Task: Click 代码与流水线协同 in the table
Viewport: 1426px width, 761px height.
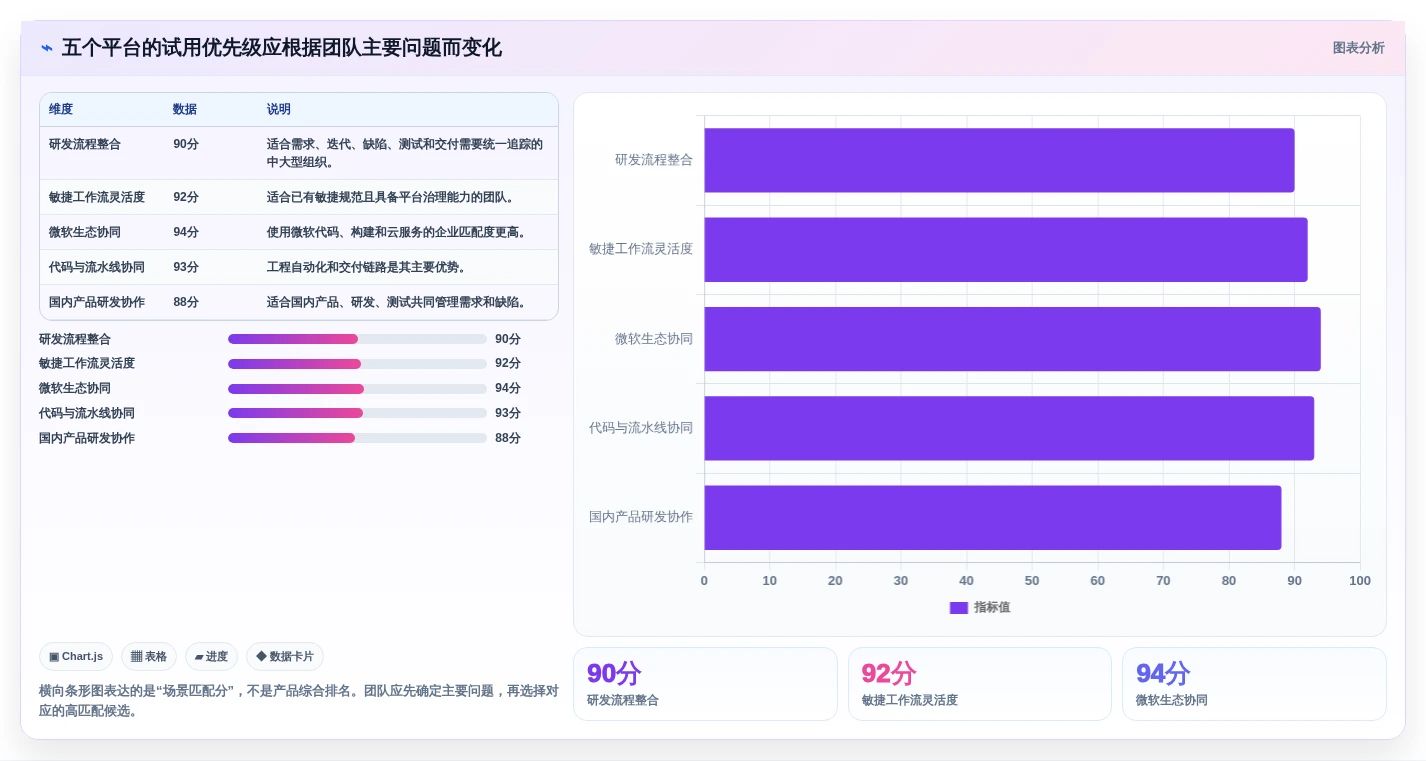Action: pos(97,267)
